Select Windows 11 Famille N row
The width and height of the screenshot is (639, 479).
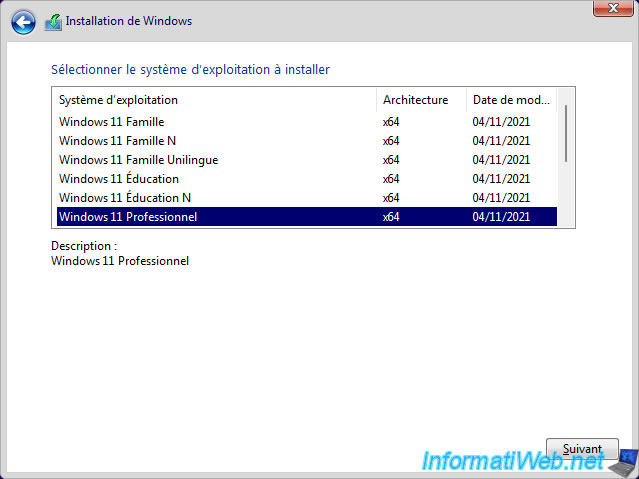point(306,141)
